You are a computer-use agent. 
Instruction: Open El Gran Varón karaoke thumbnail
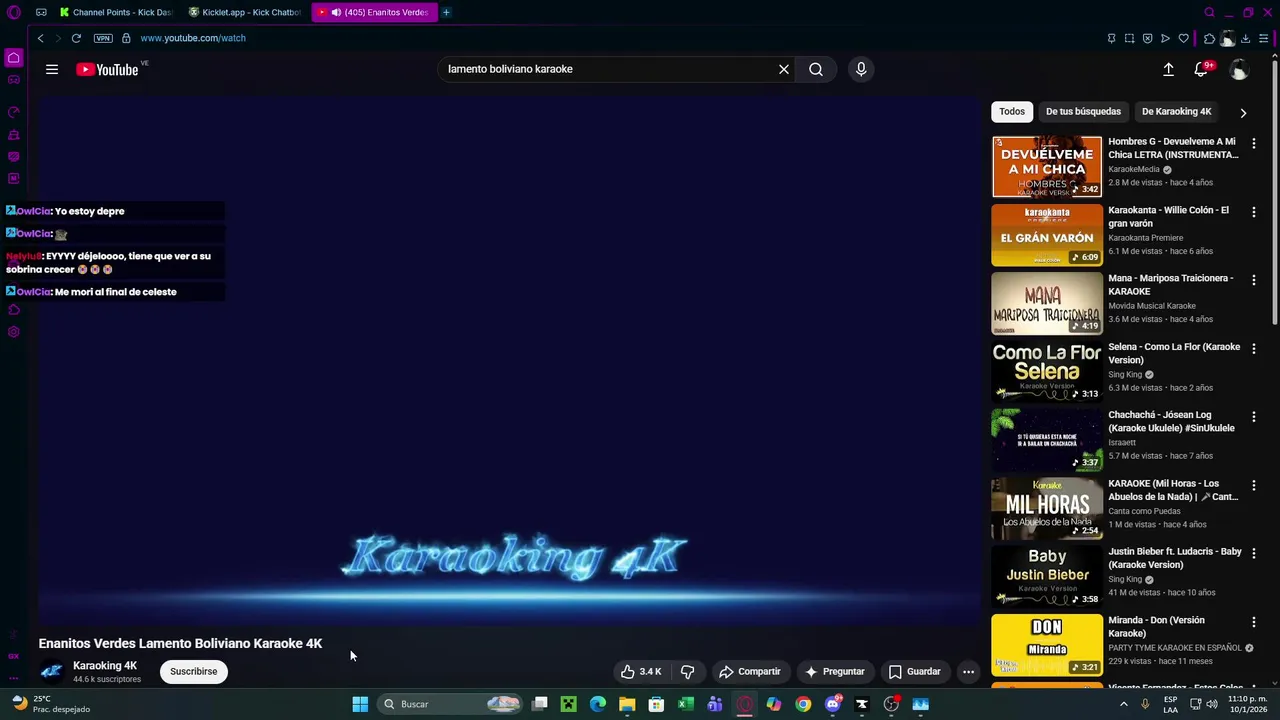point(1047,235)
